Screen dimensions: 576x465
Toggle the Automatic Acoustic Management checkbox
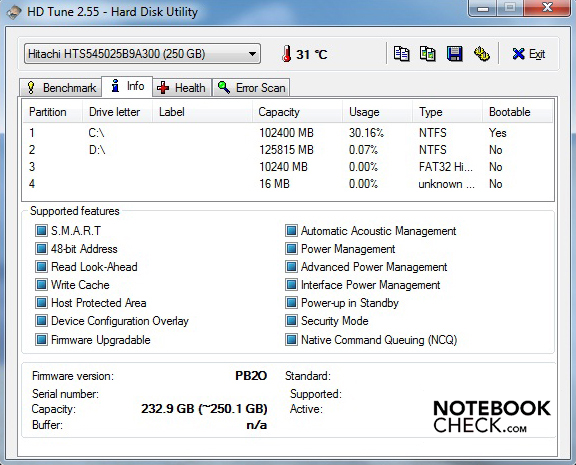tap(291, 231)
